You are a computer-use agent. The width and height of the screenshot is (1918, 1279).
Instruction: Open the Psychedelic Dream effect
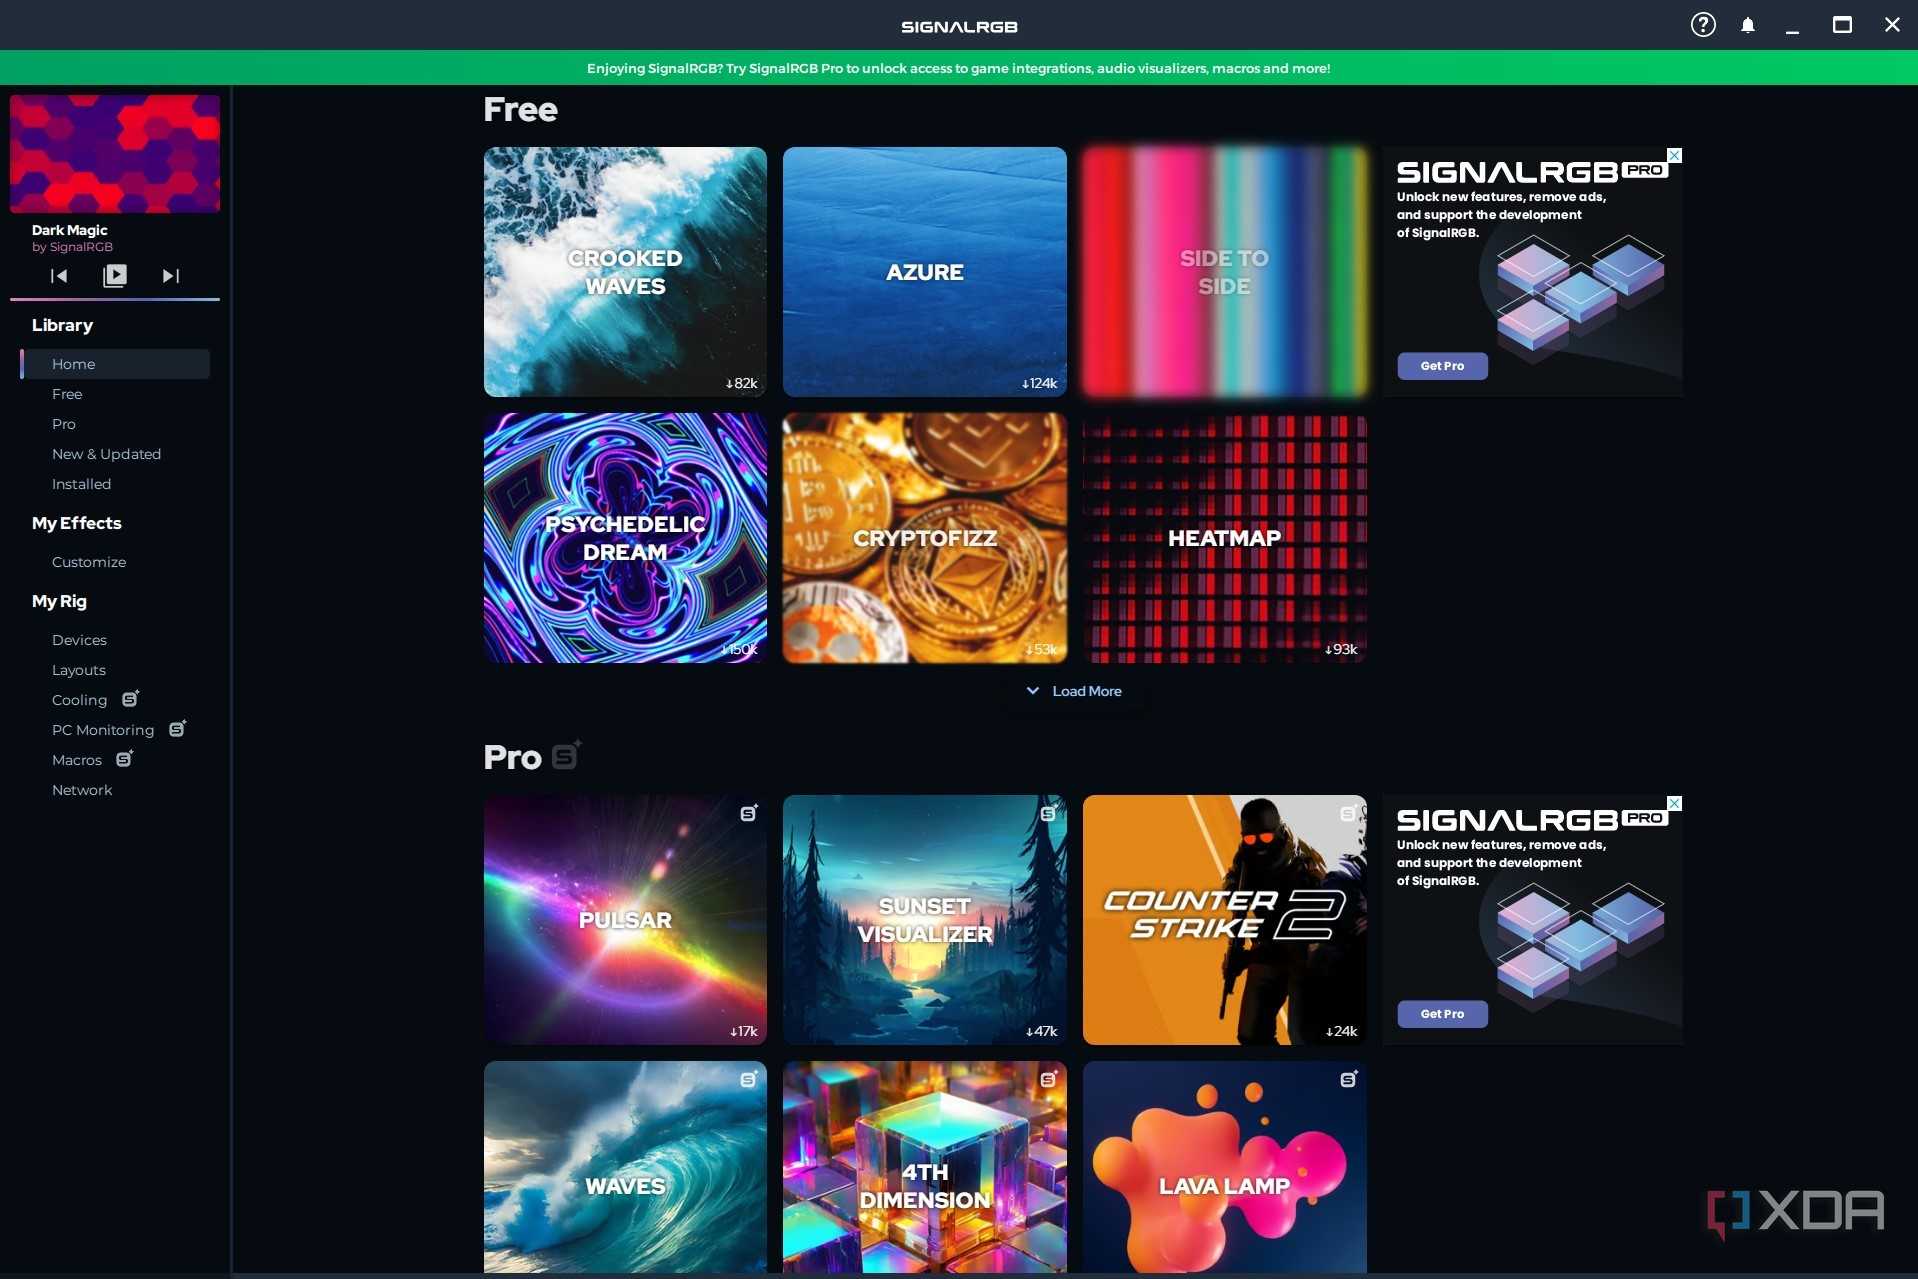point(625,538)
